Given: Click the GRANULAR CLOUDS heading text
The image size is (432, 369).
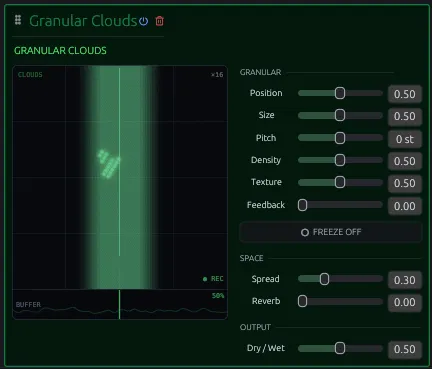Looking at the screenshot, I should [x=60, y=51].
